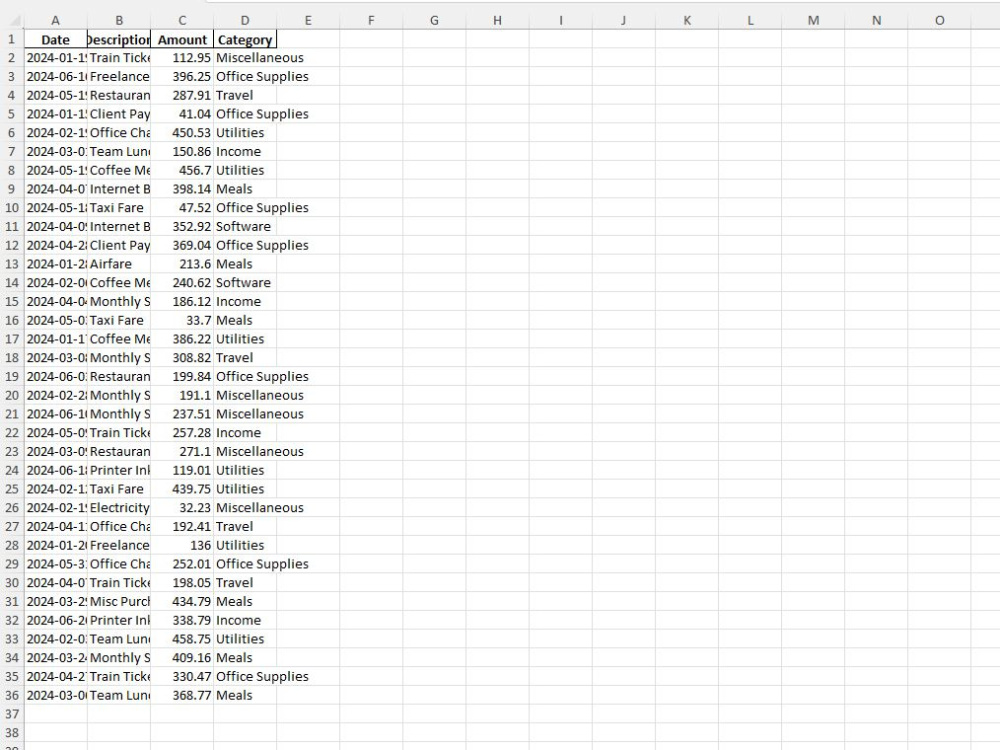This screenshot has width=1000, height=750.
Task: Click Software category in row 11
Action: pos(245,226)
